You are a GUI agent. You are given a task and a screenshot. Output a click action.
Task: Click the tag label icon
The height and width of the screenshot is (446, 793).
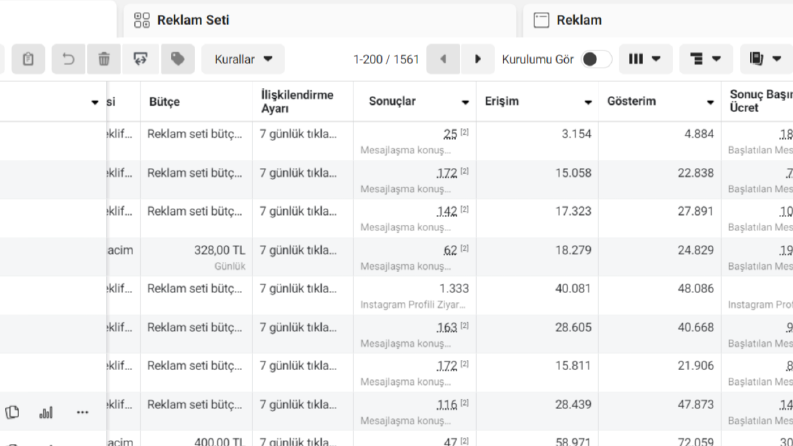[178, 59]
